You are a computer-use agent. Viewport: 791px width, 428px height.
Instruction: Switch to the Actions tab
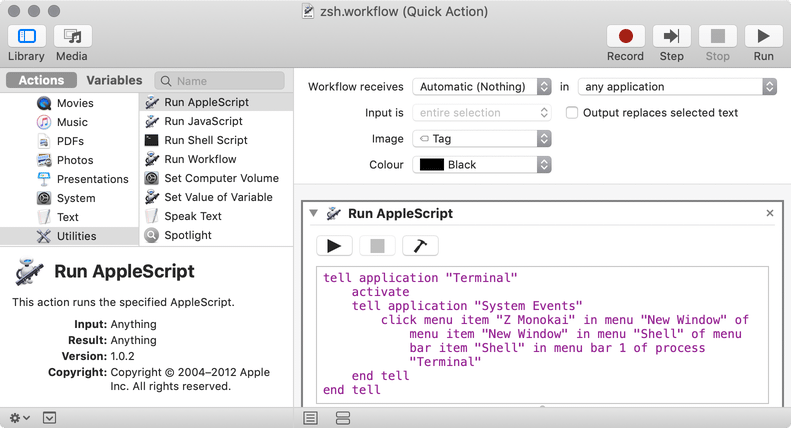41,80
